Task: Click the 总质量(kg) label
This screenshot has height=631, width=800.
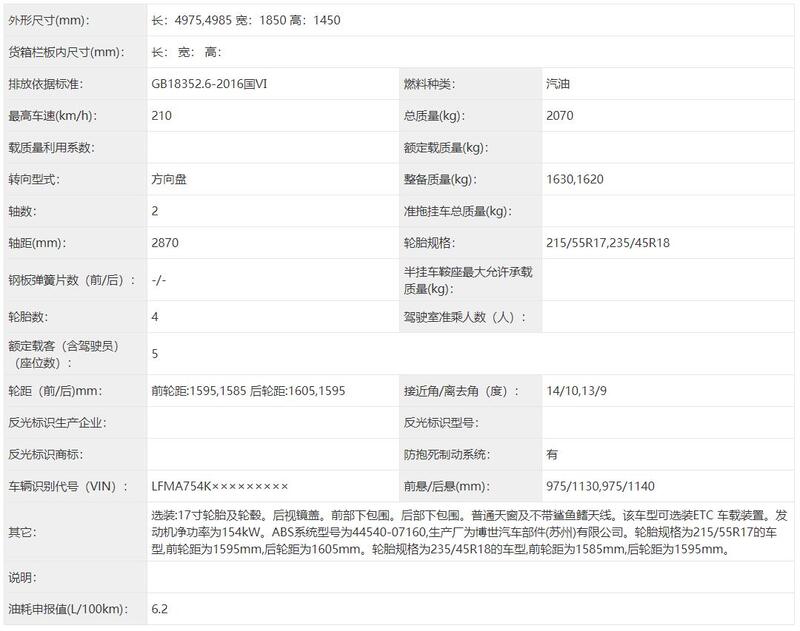Action: [434, 116]
